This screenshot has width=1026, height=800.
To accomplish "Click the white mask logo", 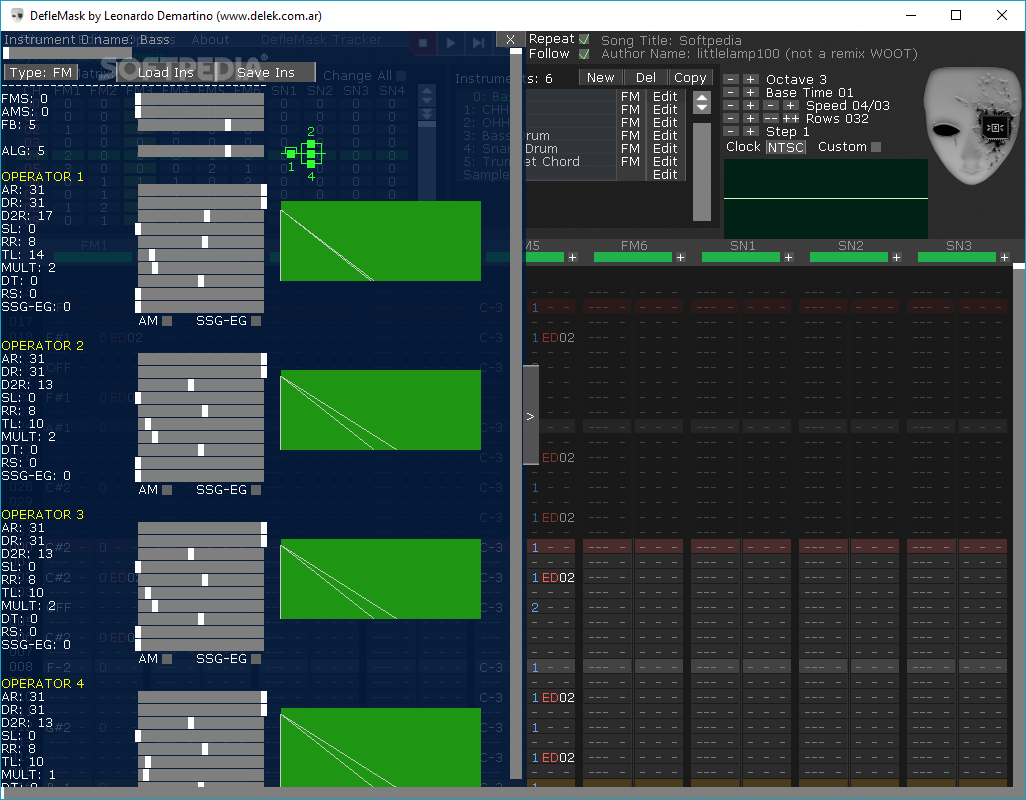I will (972, 126).
